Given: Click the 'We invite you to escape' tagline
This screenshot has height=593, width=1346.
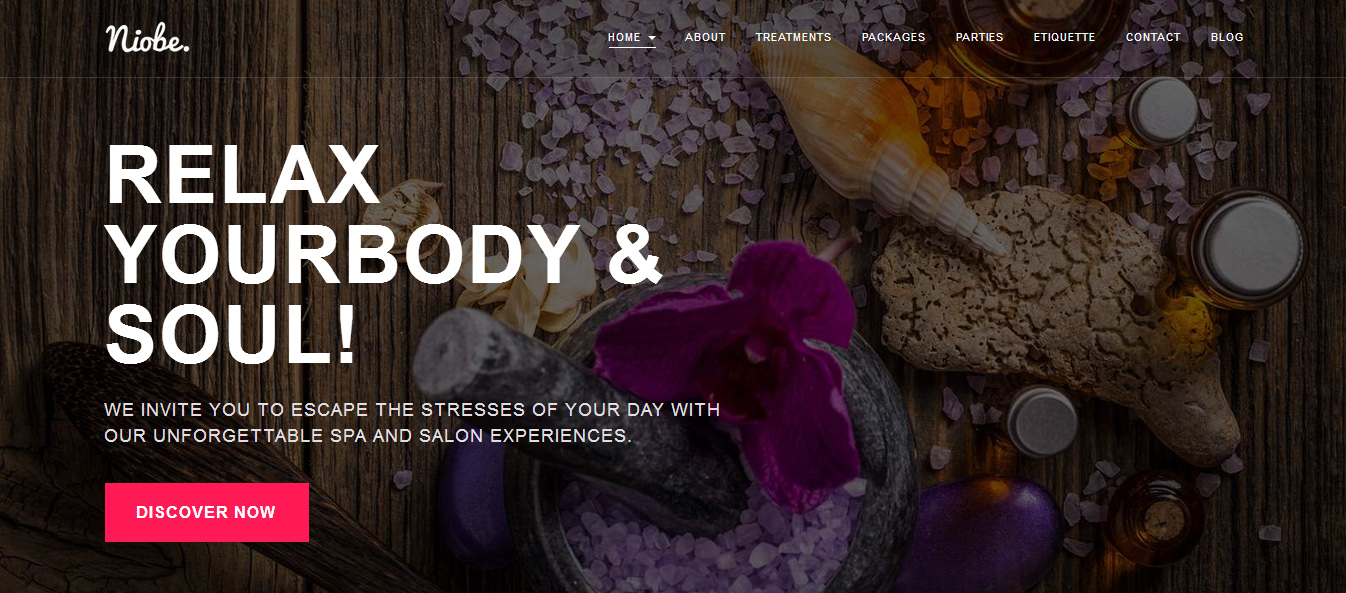Looking at the screenshot, I should pos(412,410).
